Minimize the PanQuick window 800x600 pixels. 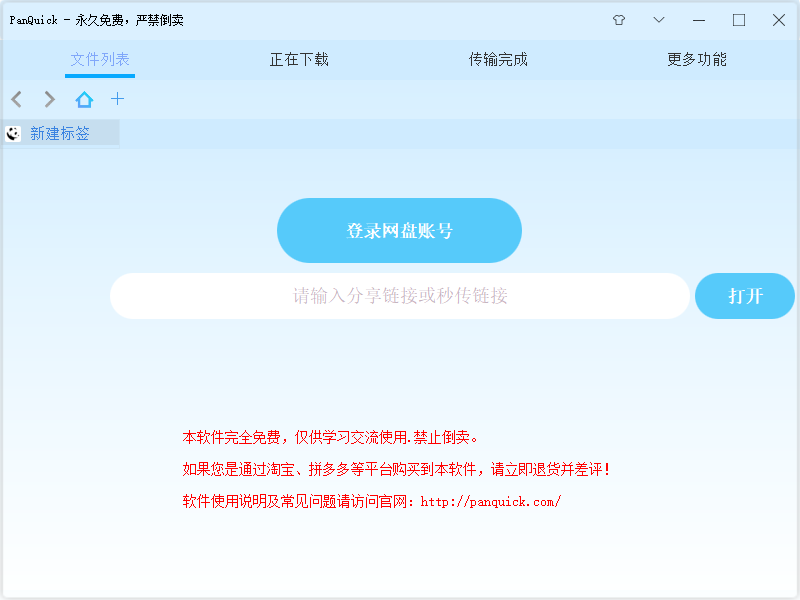pos(699,20)
